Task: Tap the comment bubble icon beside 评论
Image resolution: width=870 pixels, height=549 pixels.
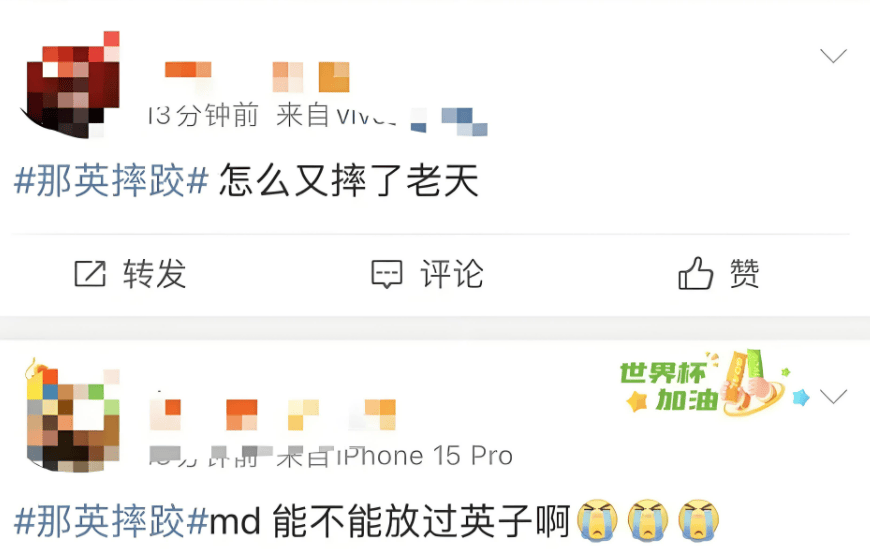Action: coord(386,274)
